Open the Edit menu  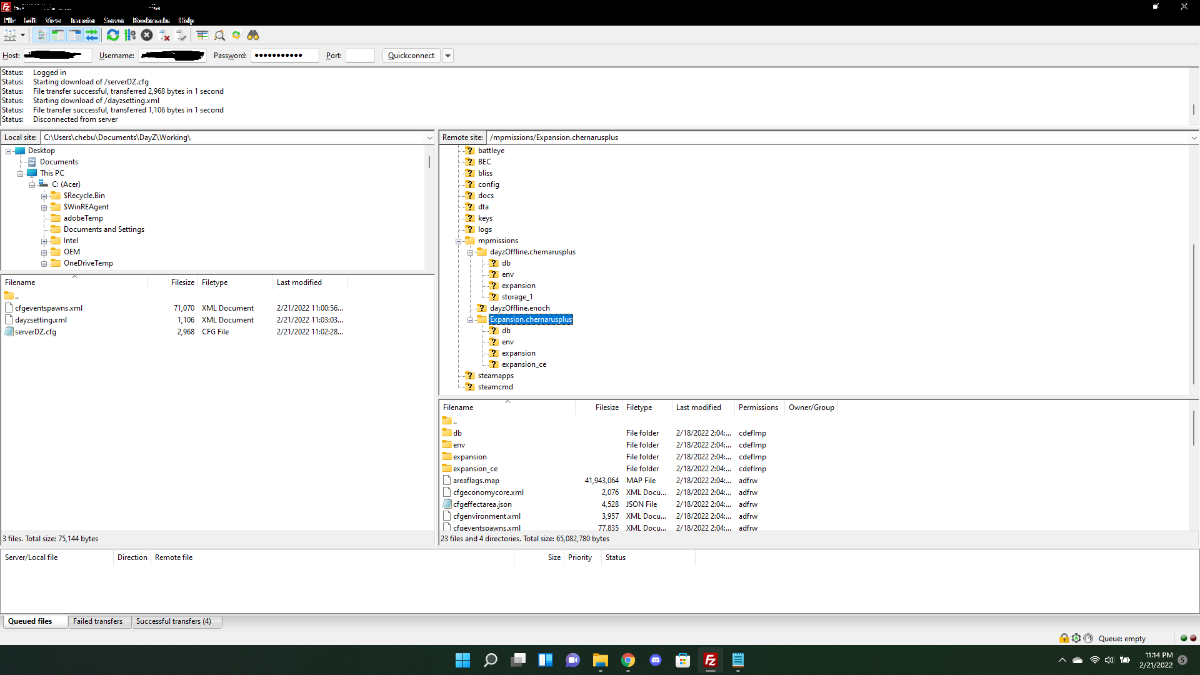click(x=30, y=20)
